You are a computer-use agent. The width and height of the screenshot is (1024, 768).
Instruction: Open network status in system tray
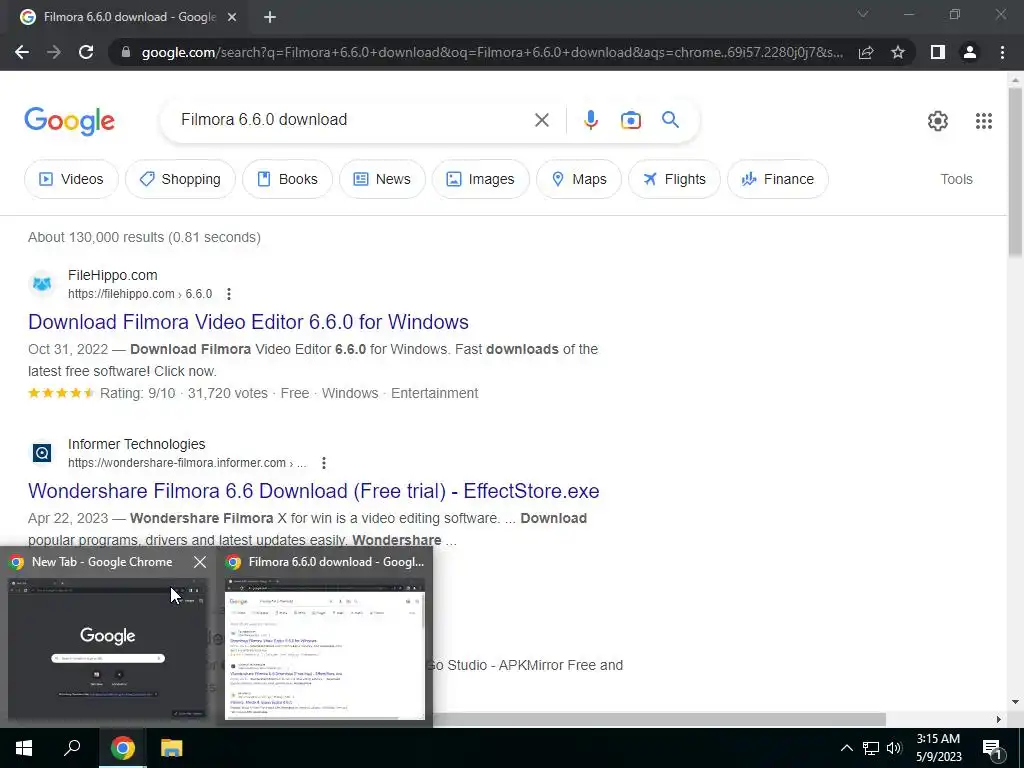(x=871, y=748)
